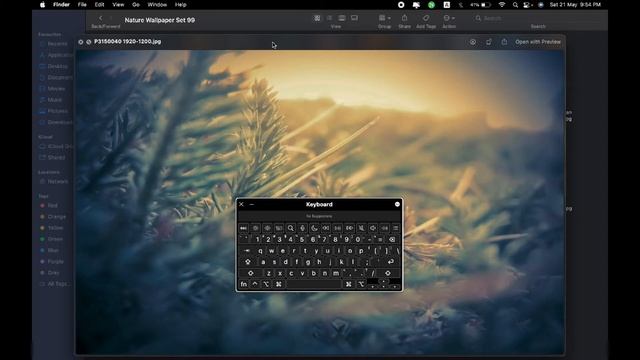This screenshot has height=360, width=640.
Task: Open the Keyboard viewer options button
Action: coord(397,204)
